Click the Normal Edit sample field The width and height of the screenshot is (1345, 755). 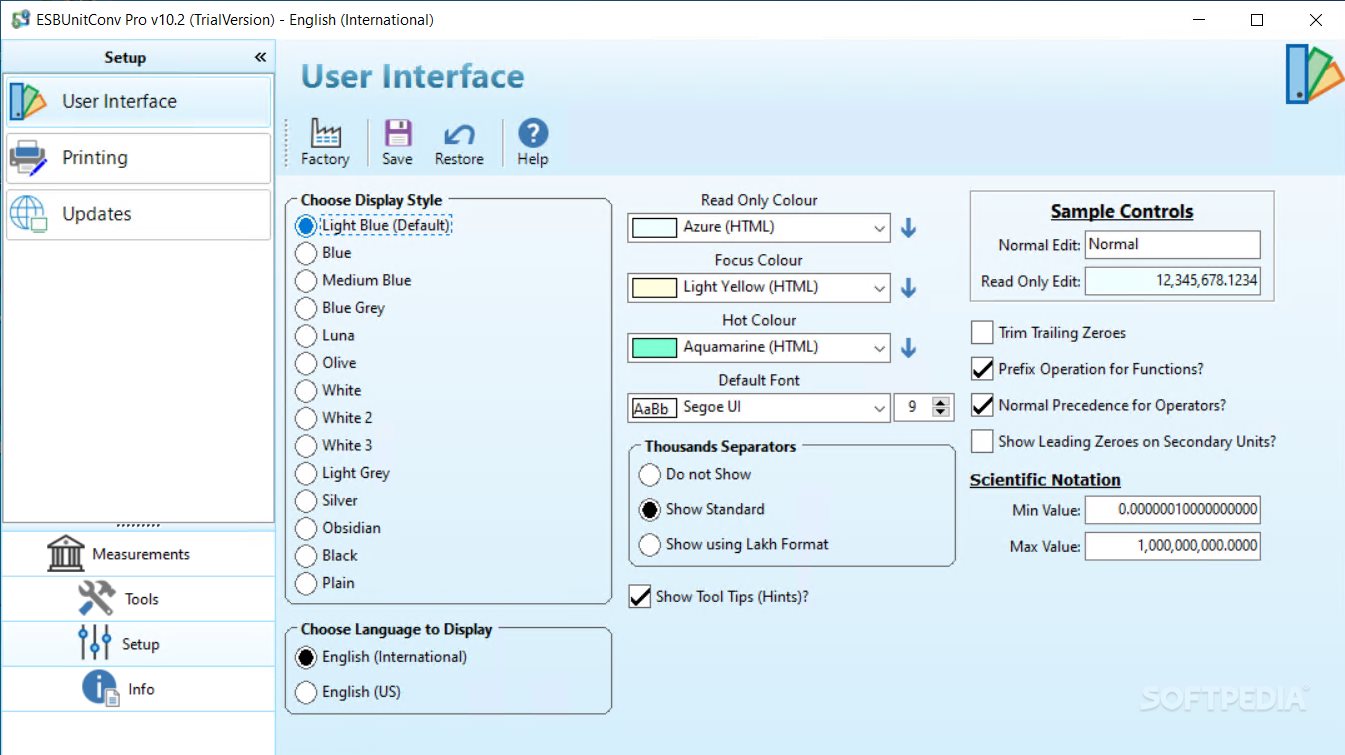(1173, 244)
